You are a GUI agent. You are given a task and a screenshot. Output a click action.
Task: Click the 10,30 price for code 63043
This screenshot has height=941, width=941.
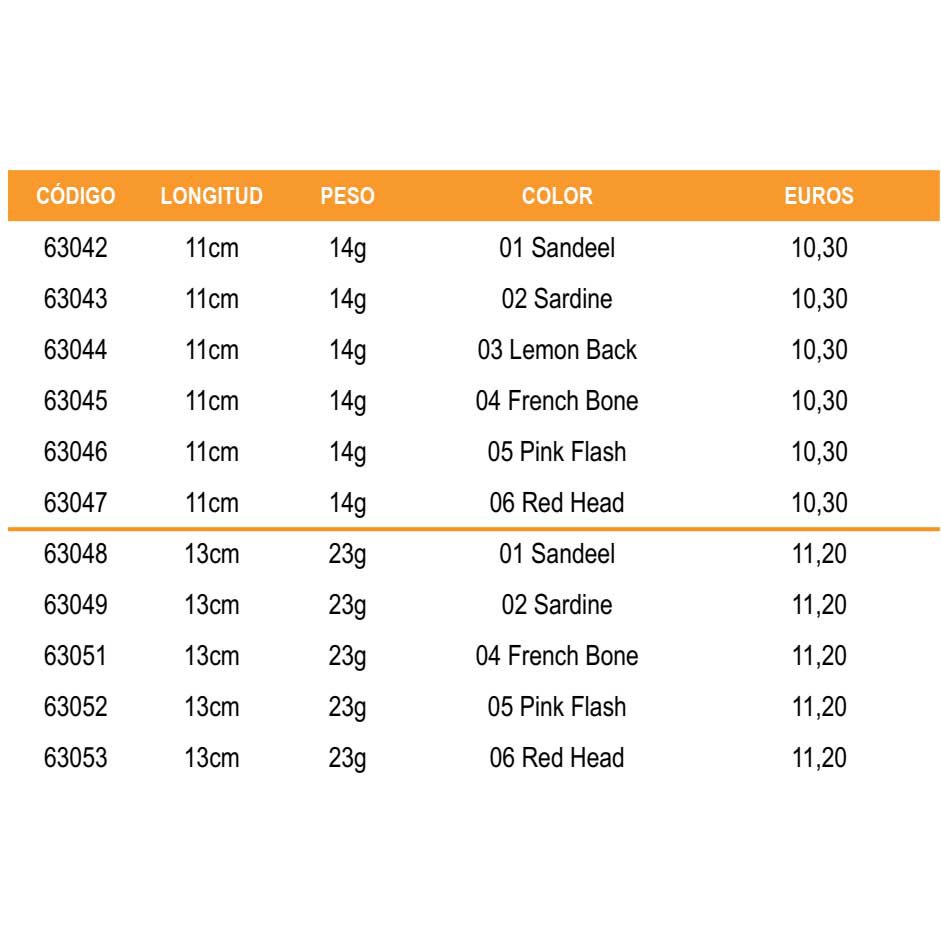click(819, 299)
